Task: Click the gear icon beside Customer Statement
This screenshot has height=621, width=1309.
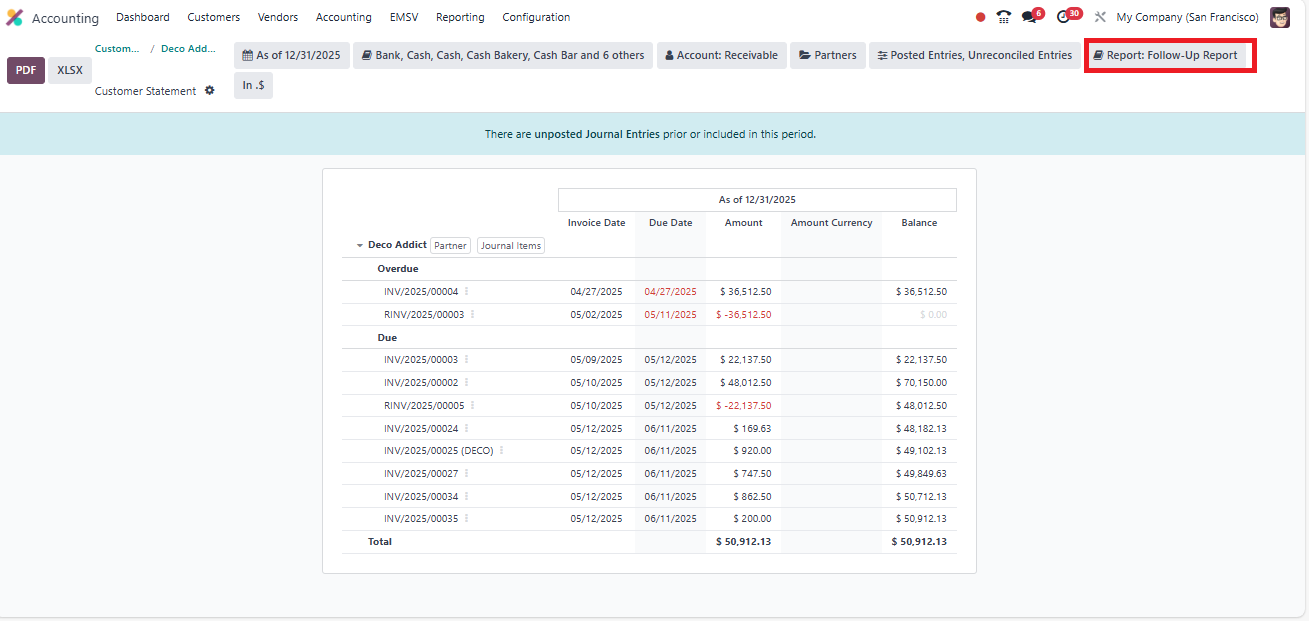Action: click(210, 91)
